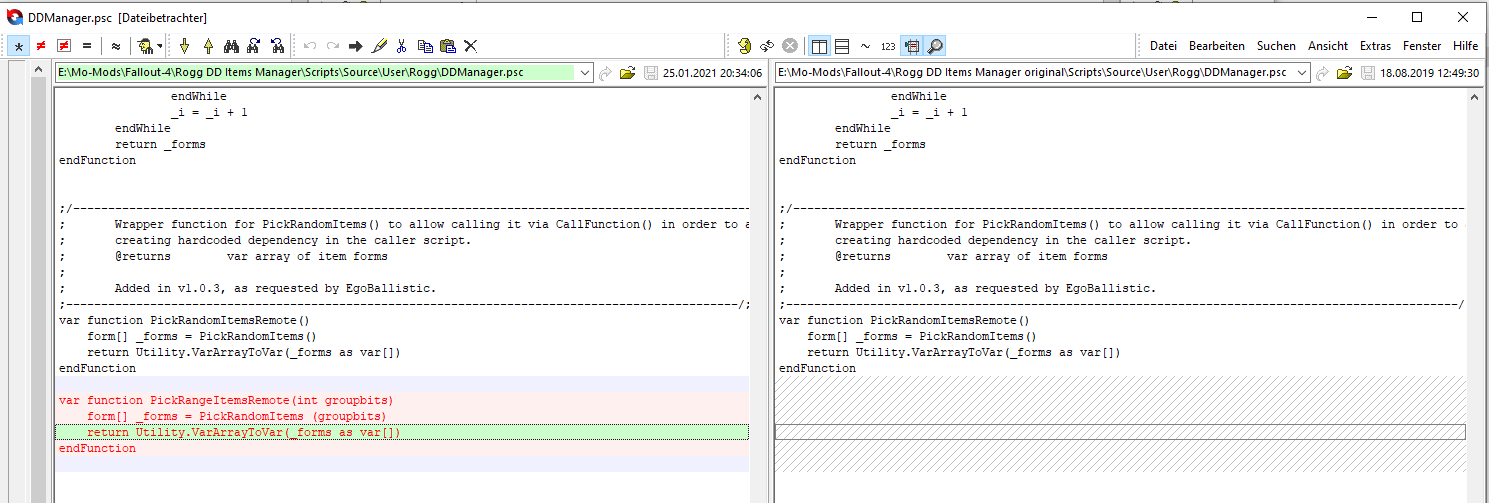Open the Ansicht menu
This screenshot has height=503, width=1489.
click(x=1328, y=46)
